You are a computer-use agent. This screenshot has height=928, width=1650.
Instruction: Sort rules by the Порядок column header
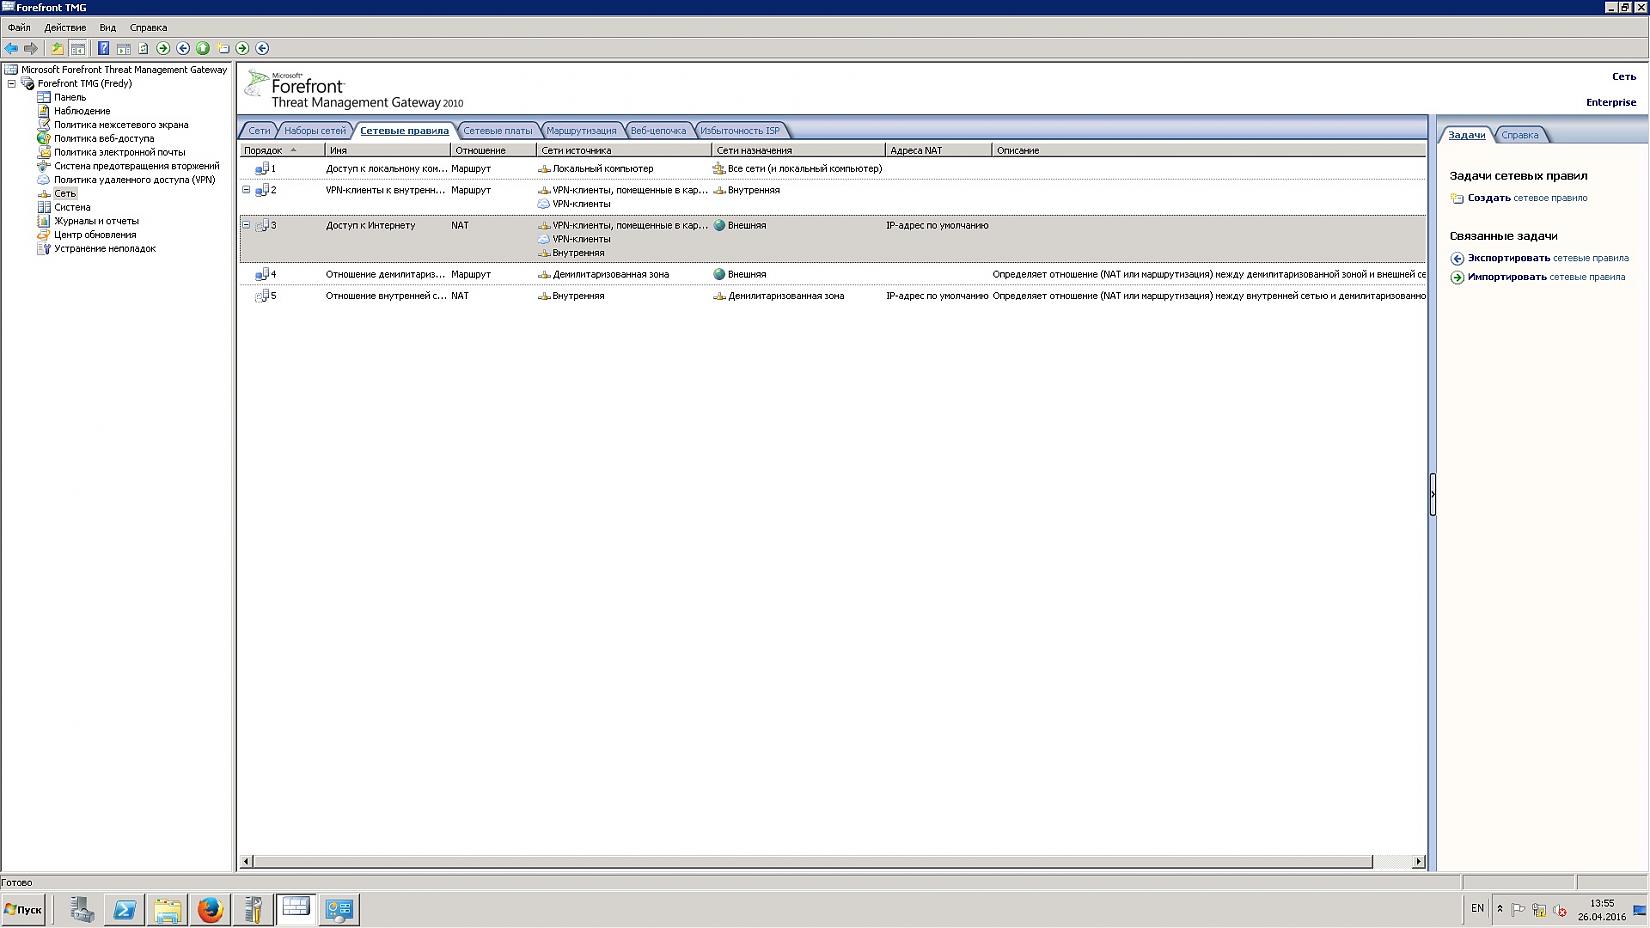[x=282, y=150]
